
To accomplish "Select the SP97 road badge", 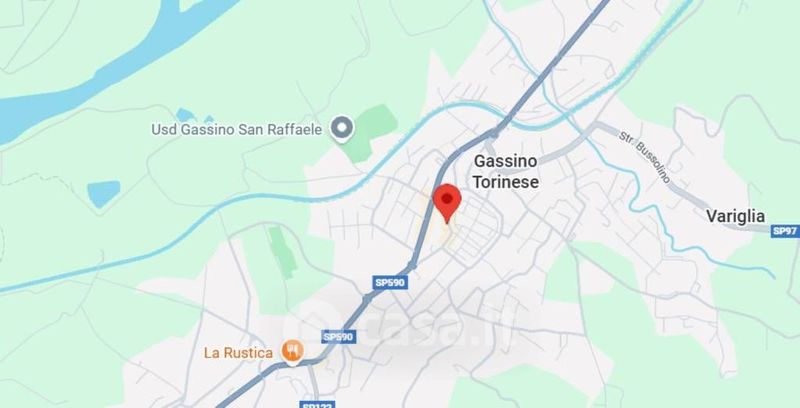I will (x=785, y=231).
